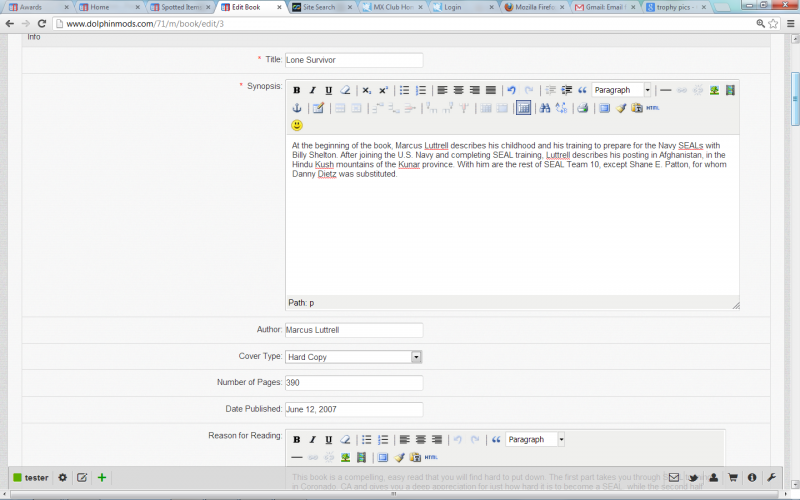Screen dimensions: 800x500
Task: Open Chrome menu button
Action: [790, 23]
